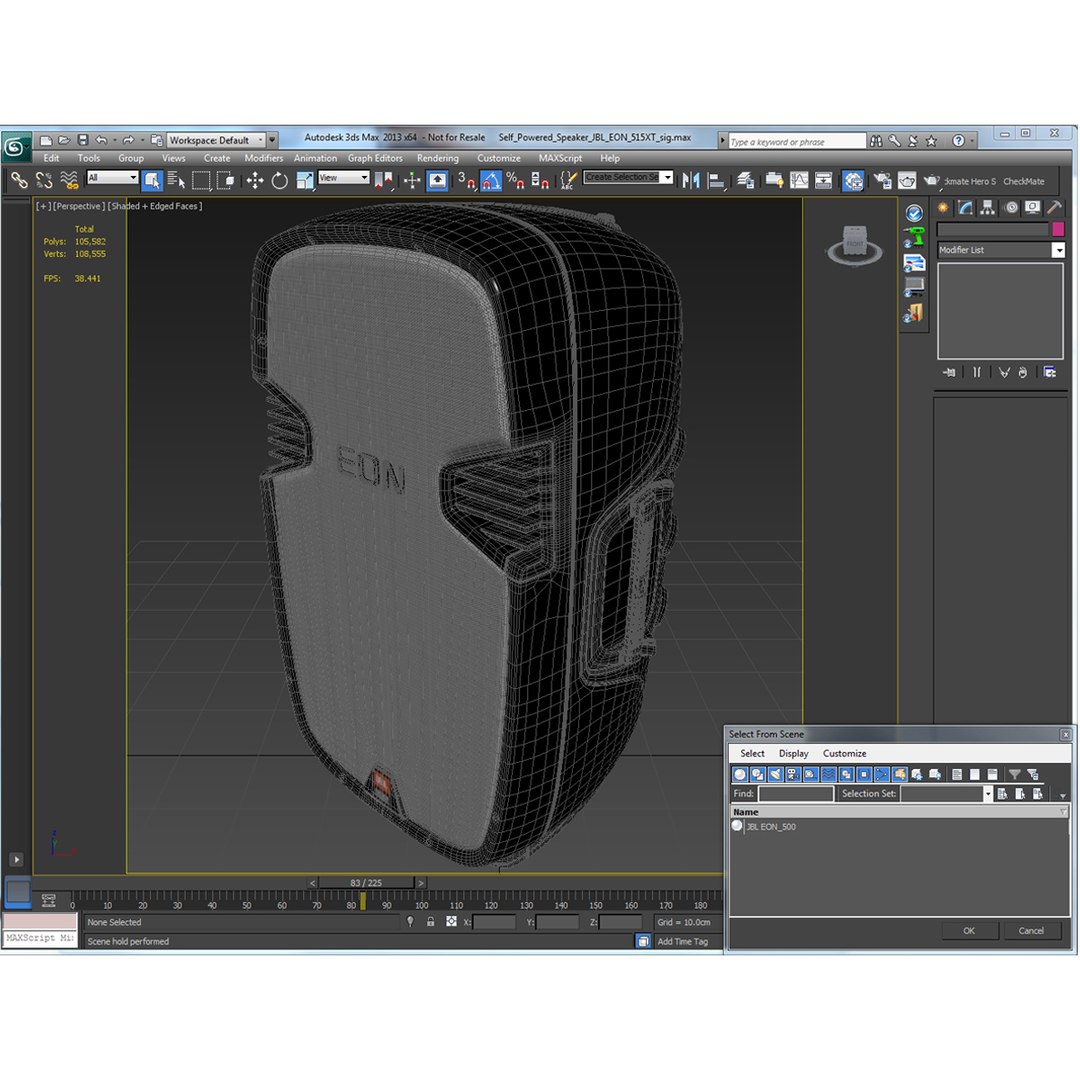Click previous frame arrow on time slider
This screenshot has height=1080, width=1080.
[312, 883]
